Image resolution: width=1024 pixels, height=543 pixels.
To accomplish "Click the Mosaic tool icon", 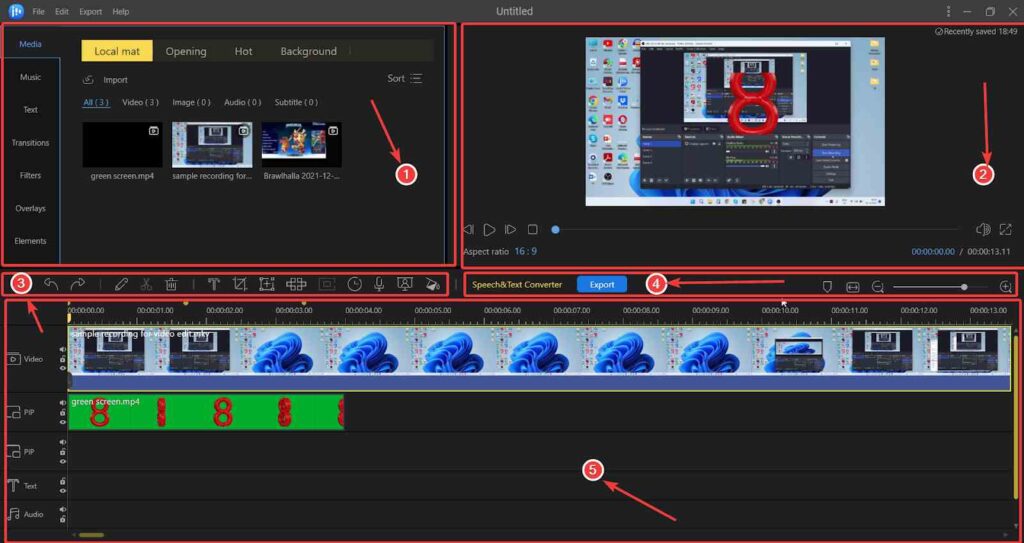I will pyautogui.click(x=296, y=284).
